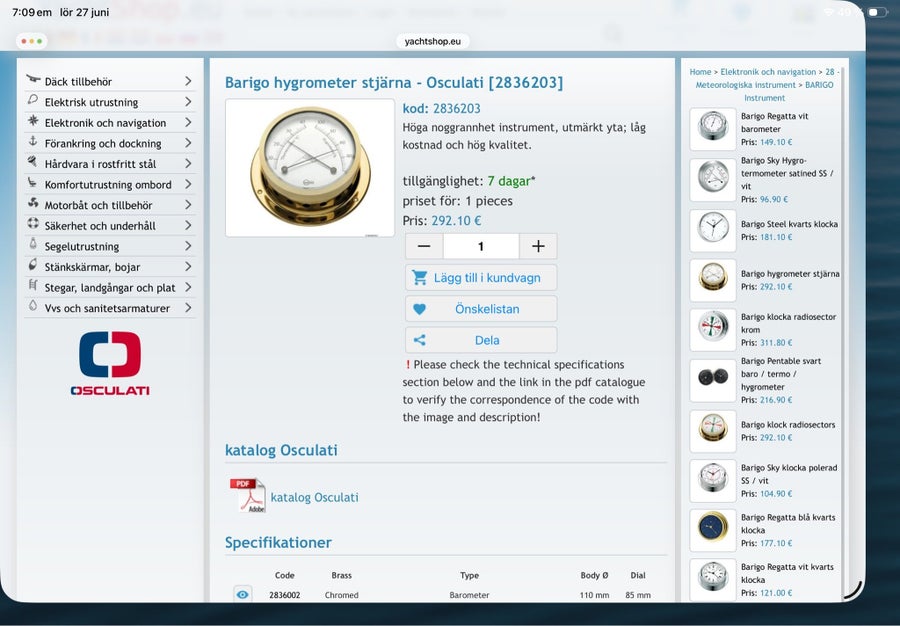
Task: Expand the Vvs och sanitetsarmaturer chevron
Action: point(188,308)
